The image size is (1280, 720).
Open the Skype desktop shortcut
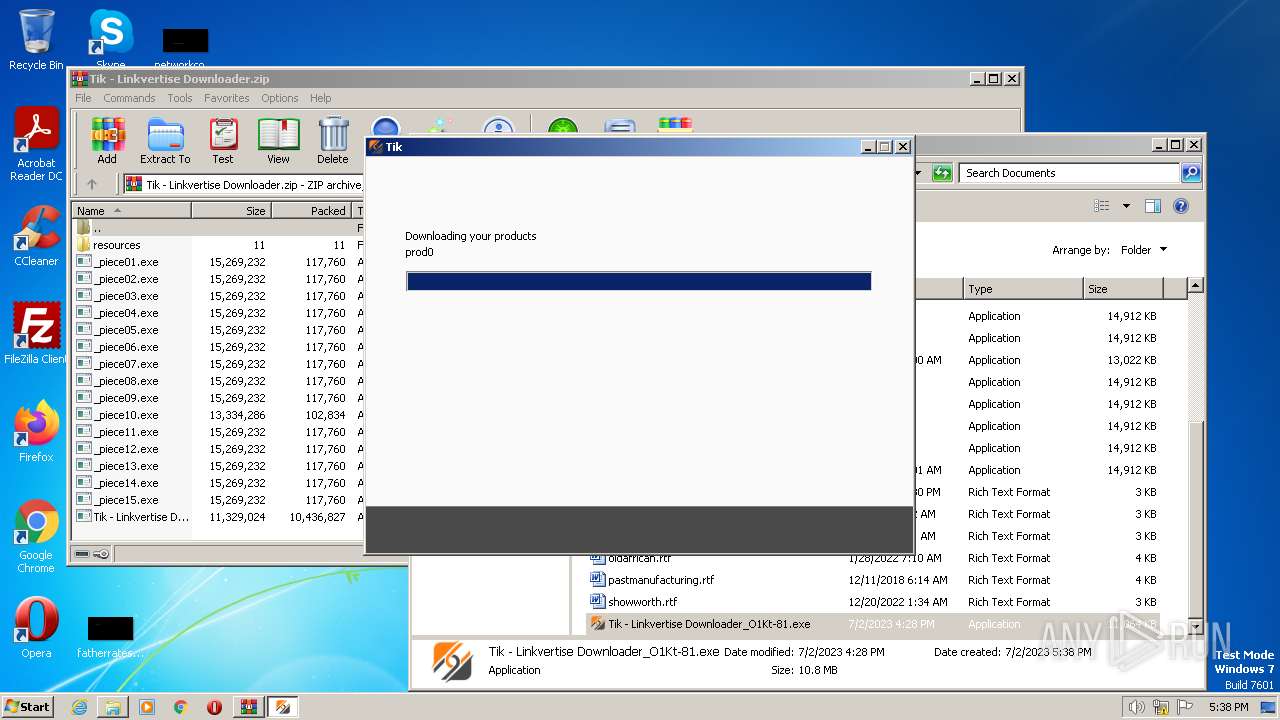tap(110, 38)
